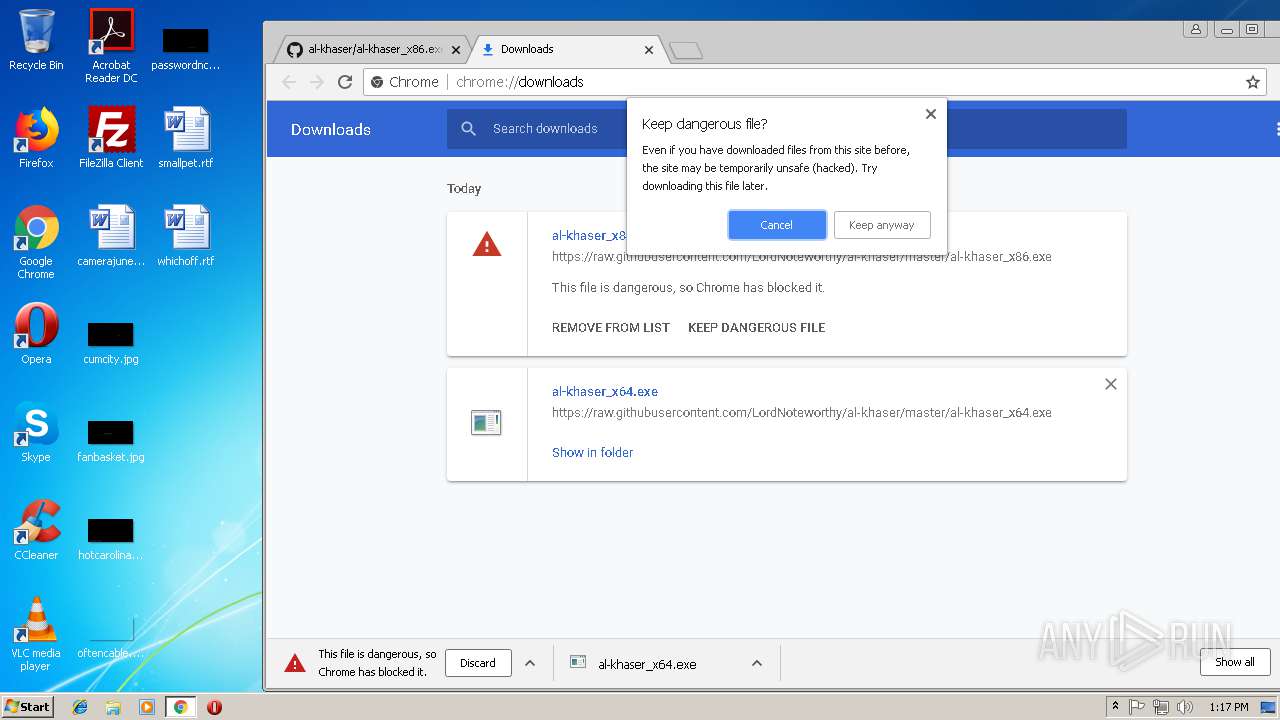Viewport: 1280px width, 720px height.
Task: Close the Downloads tab
Action: tap(649, 49)
